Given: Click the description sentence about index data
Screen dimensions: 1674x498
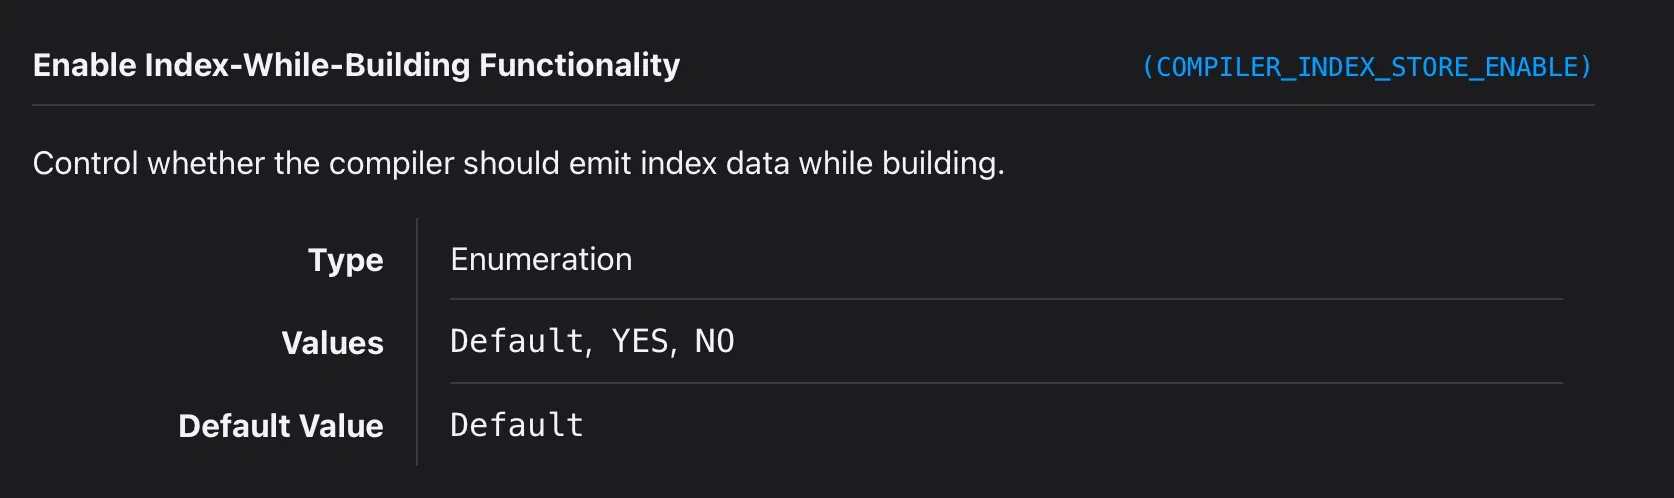Looking at the screenshot, I should [518, 163].
